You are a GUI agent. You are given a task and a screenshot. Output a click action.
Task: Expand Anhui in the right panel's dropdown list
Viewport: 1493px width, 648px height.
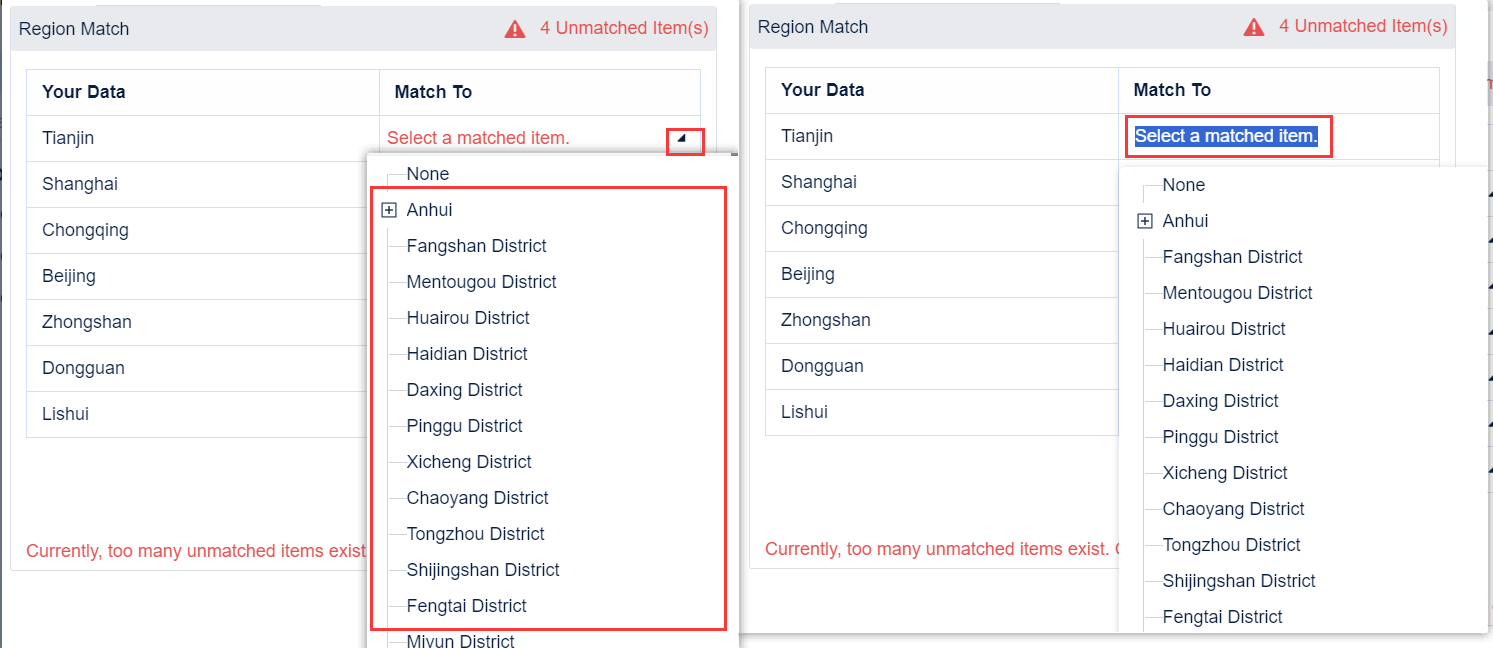pos(1145,221)
